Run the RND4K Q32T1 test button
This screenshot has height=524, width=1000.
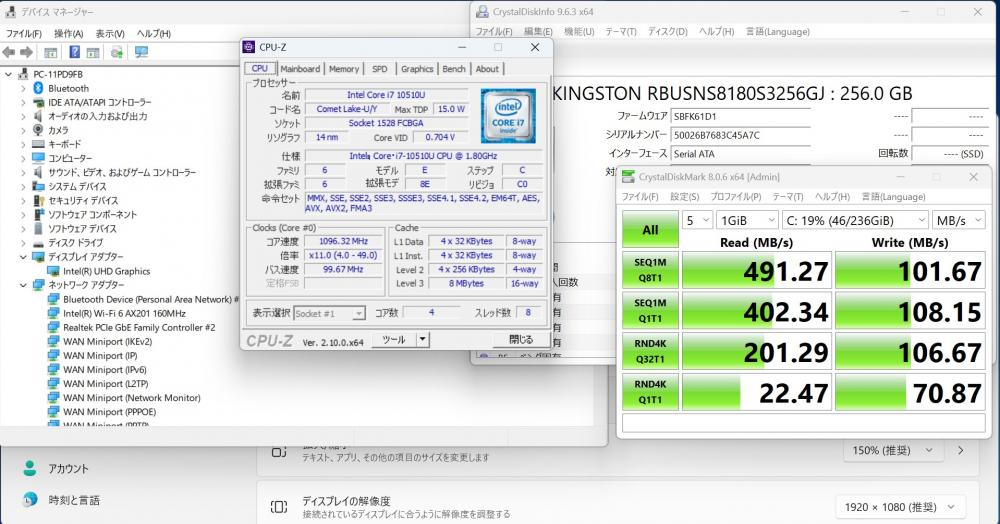click(650, 351)
